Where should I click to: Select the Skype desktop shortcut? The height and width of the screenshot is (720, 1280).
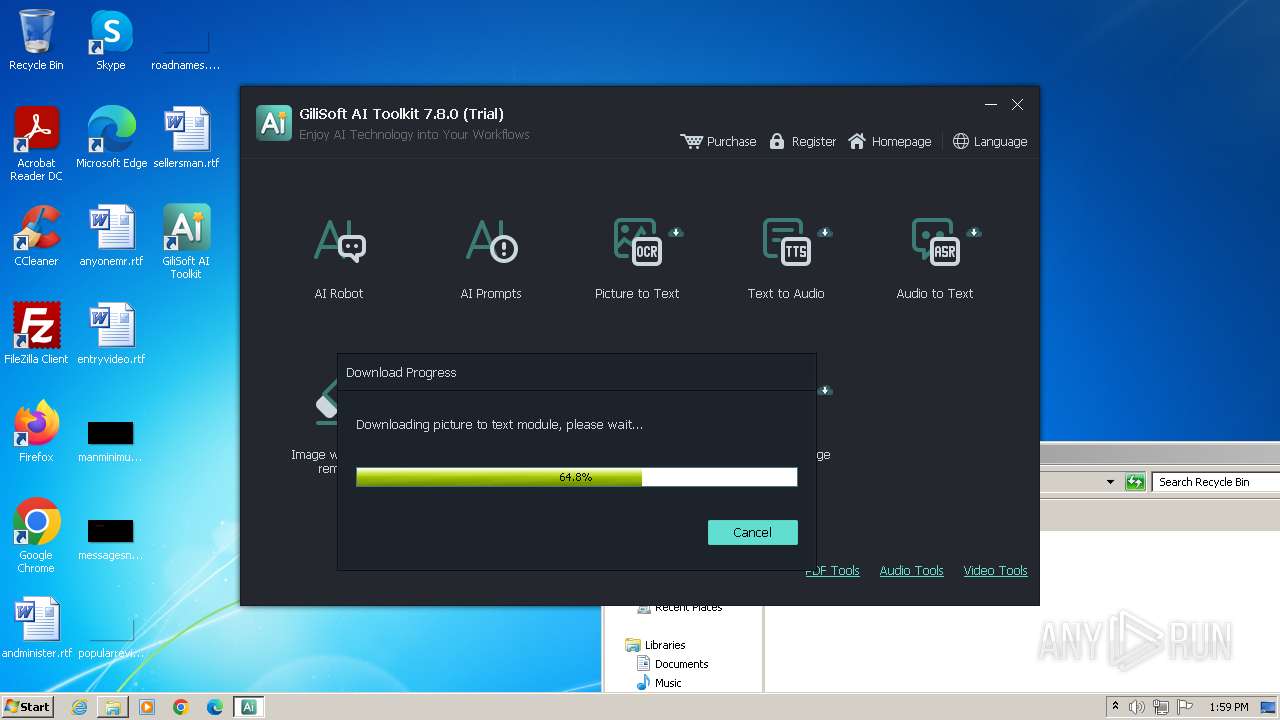(111, 40)
